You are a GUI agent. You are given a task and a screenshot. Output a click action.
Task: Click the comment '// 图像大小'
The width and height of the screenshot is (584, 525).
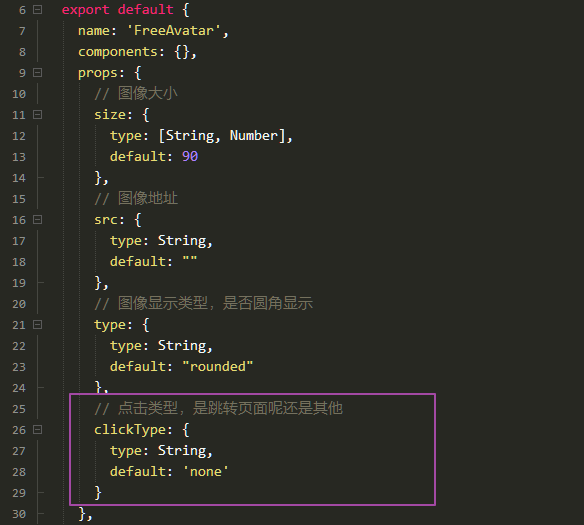point(136,93)
